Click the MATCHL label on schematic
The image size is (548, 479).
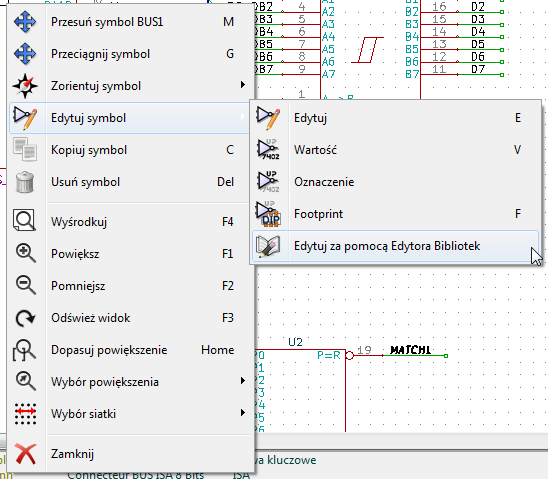pos(410,350)
